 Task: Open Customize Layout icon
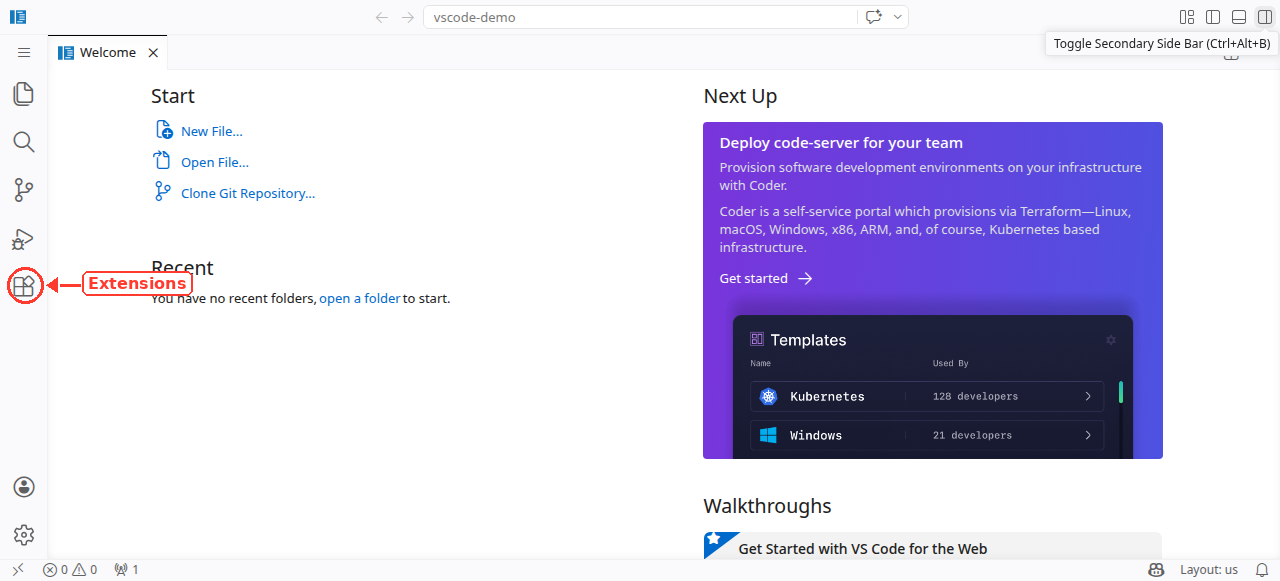point(1187,17)
